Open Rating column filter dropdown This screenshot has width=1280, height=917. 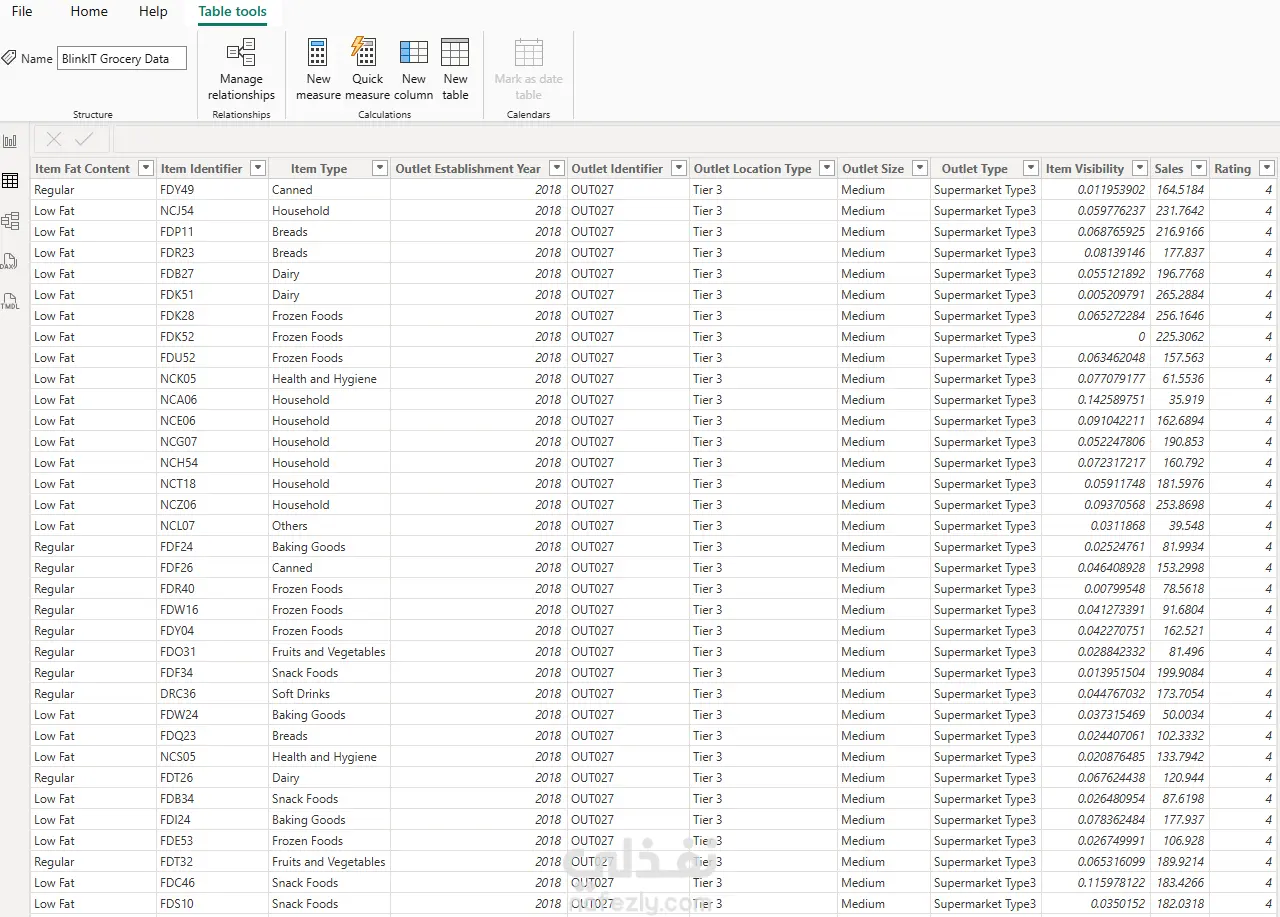[1267, 168]
